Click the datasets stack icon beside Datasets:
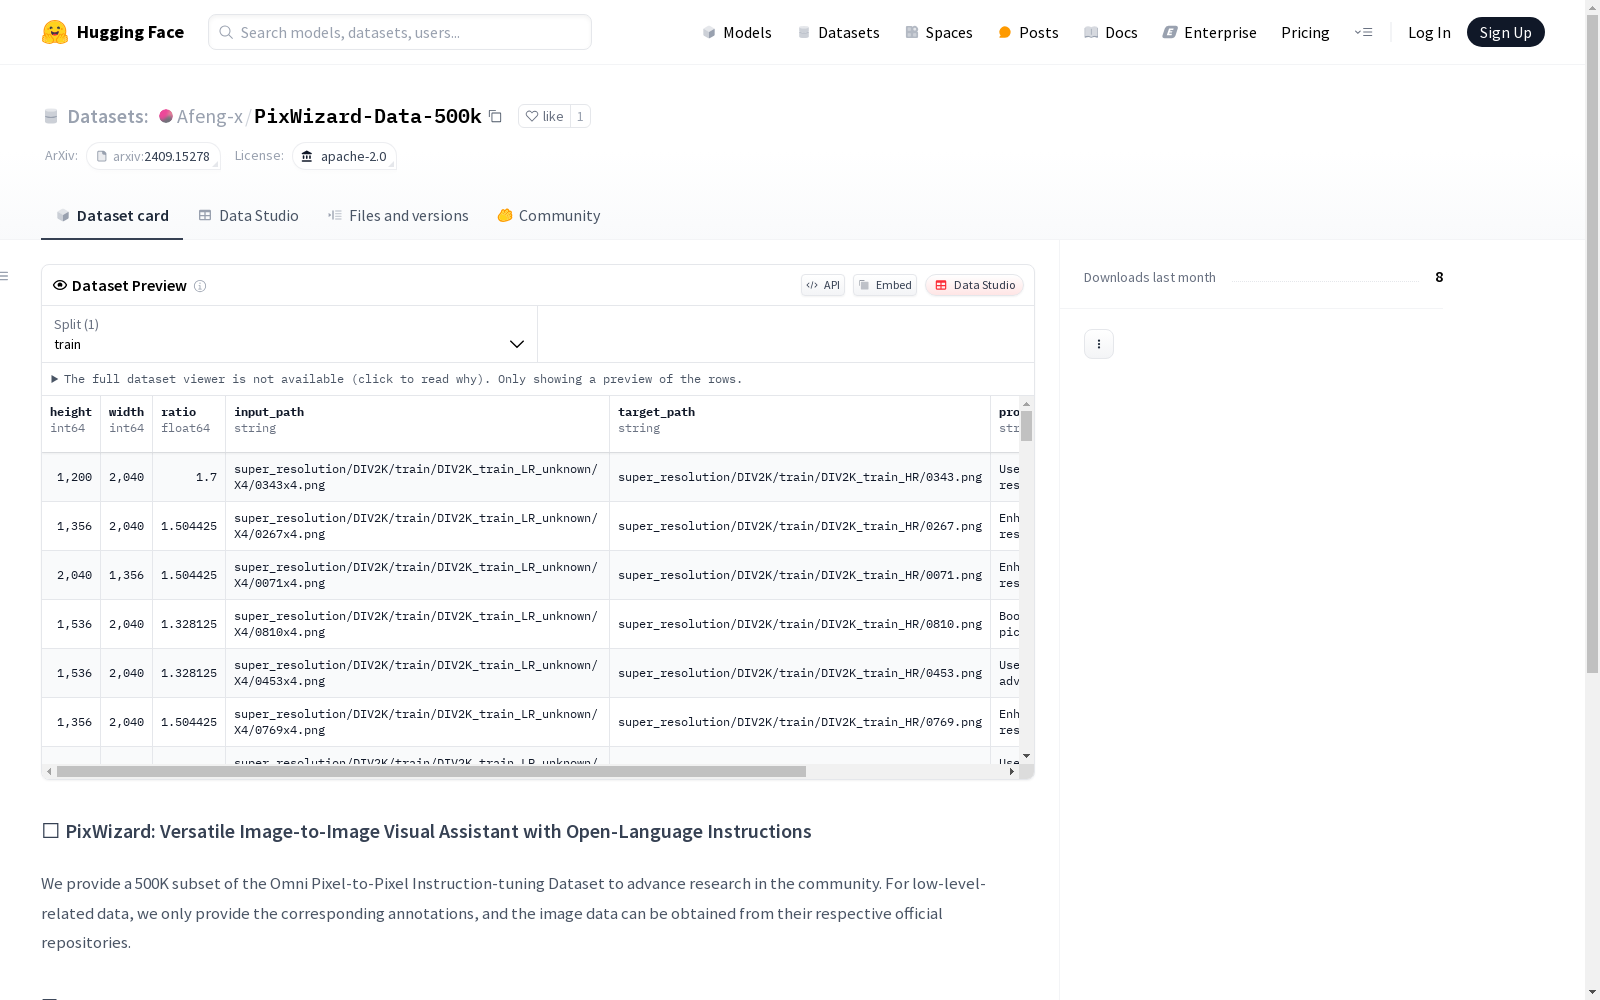Screen dimensions: 1600x1000 [x=51, y=116]
